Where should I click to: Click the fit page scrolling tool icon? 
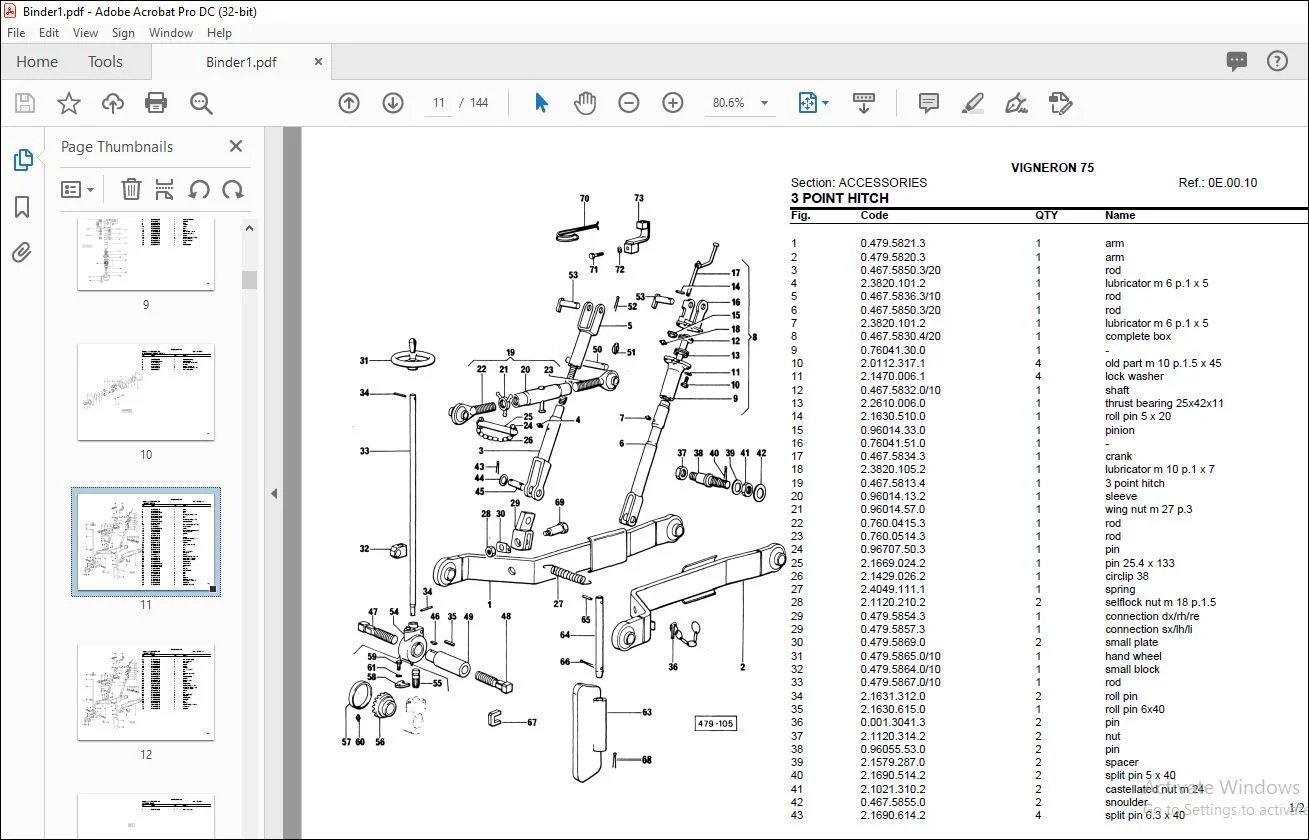pyautogui.click(x=807, y=103)
